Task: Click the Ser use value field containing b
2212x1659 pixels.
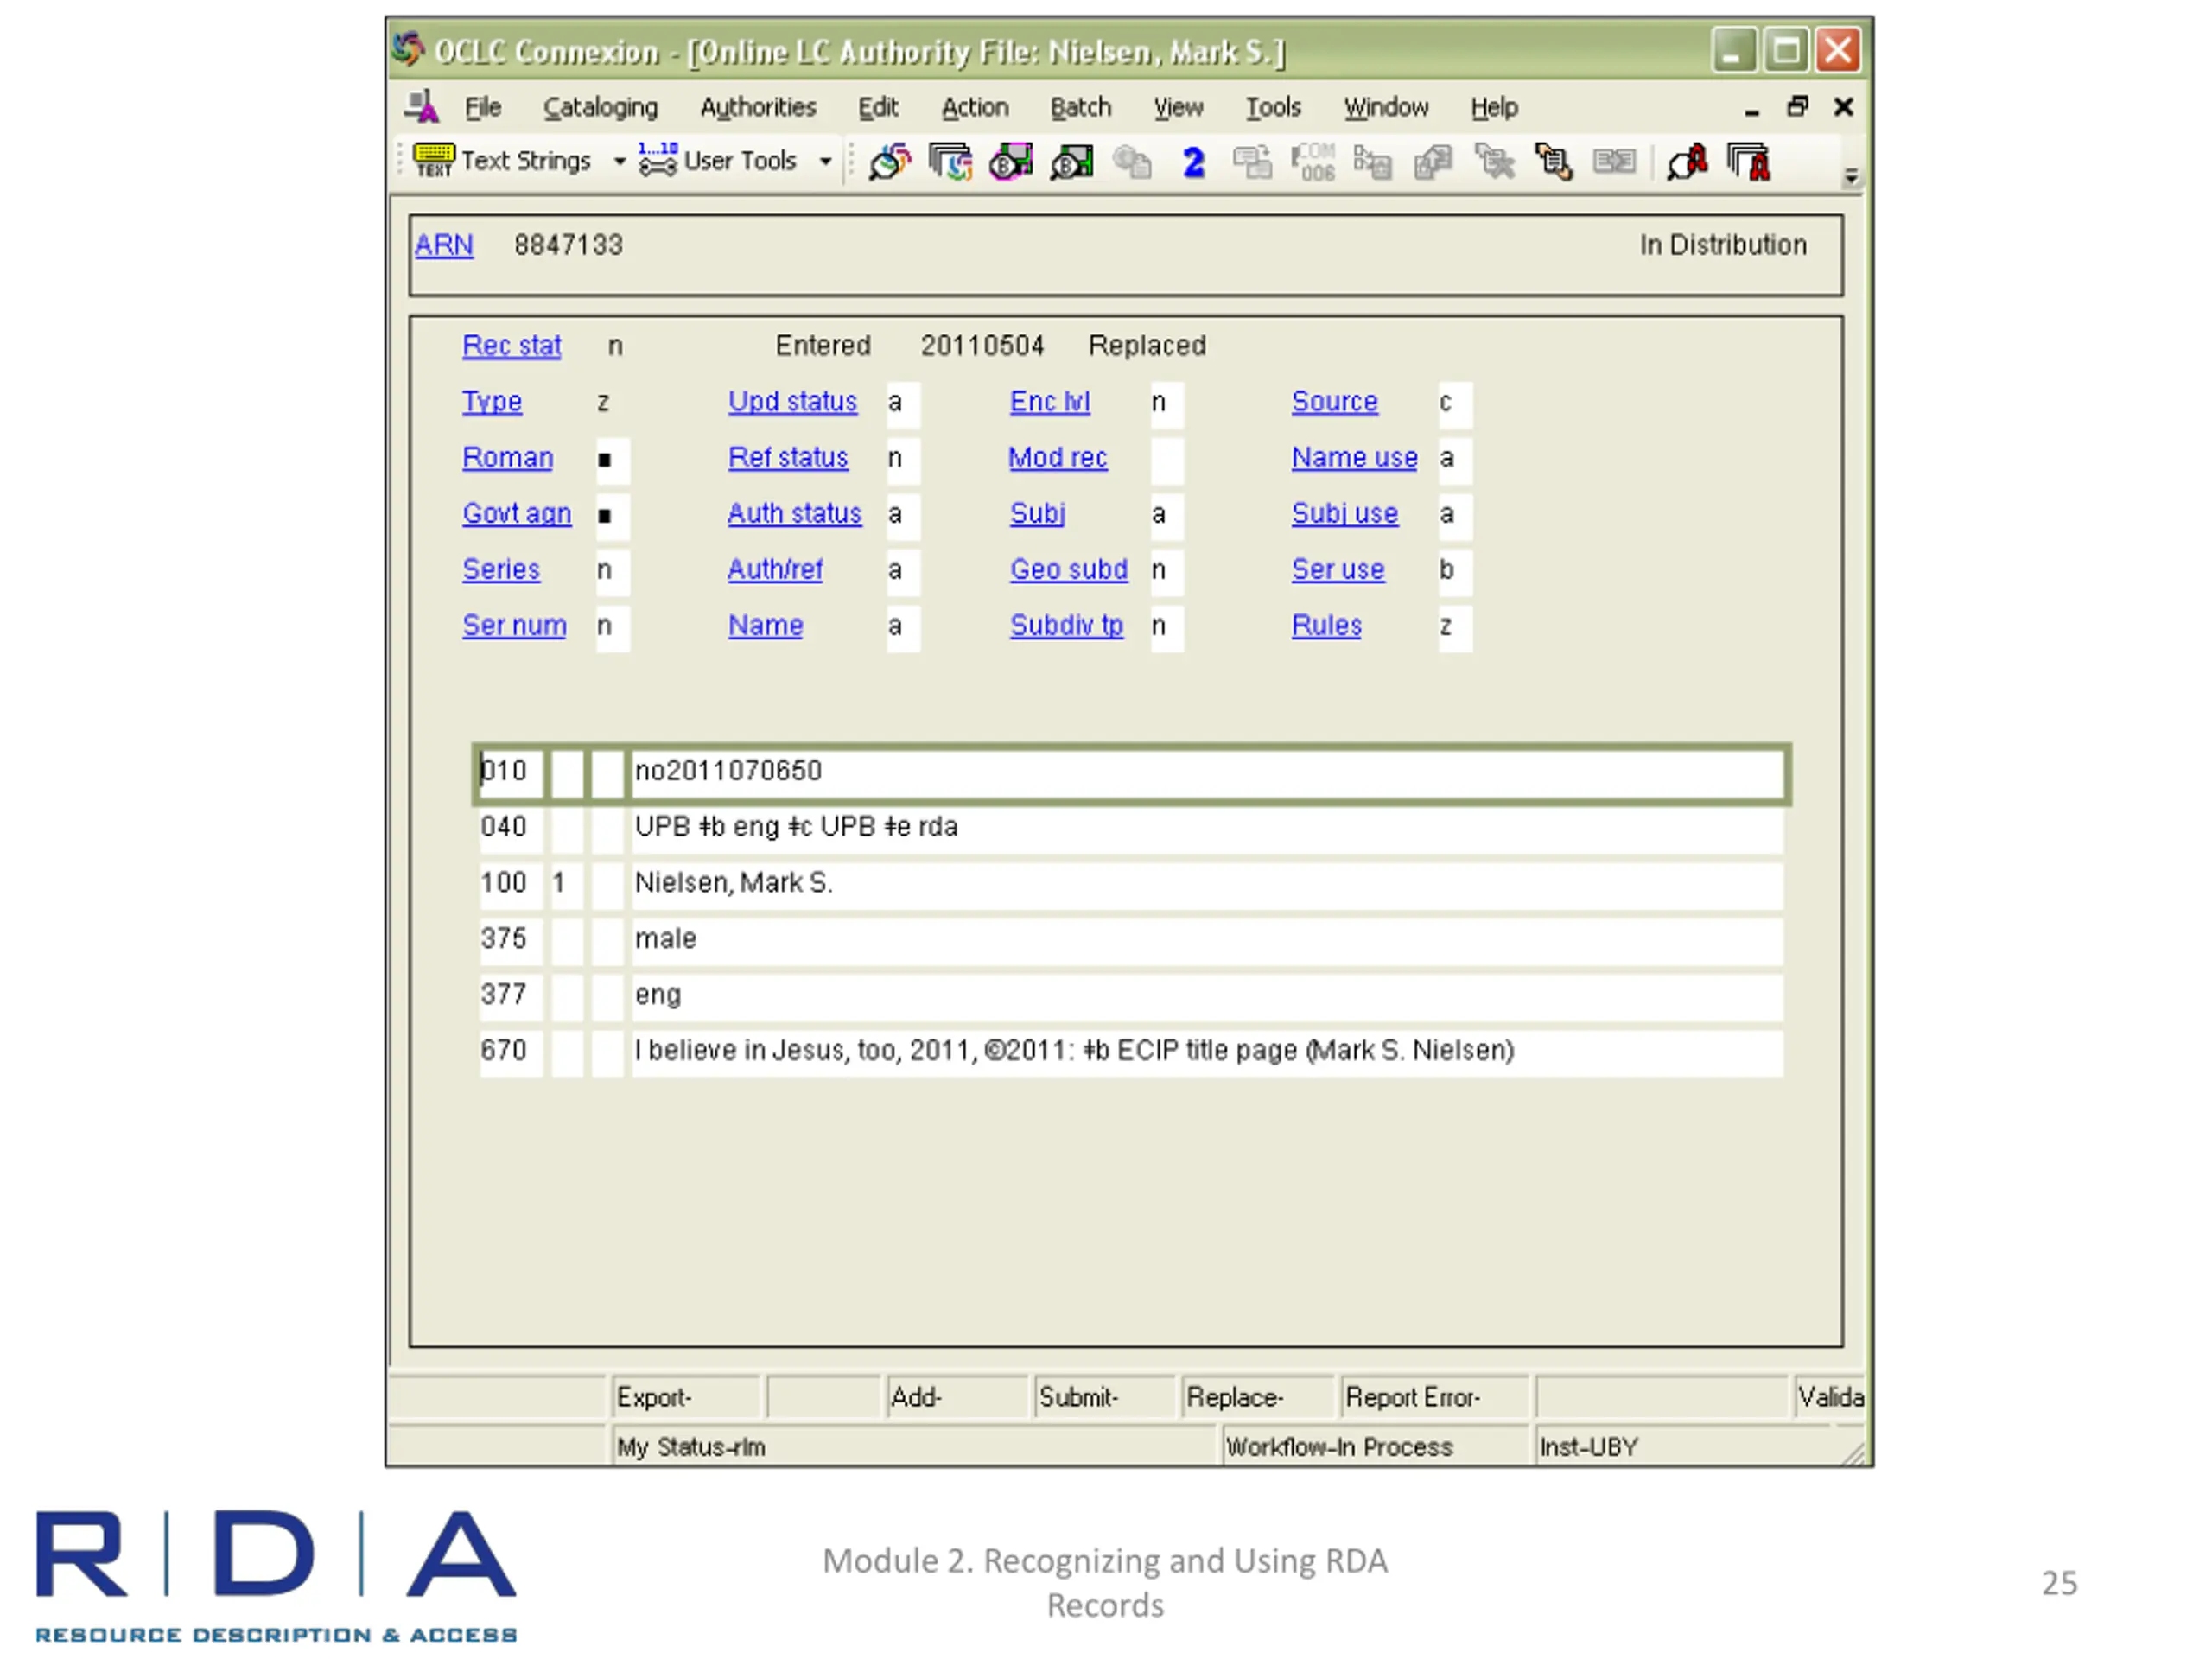Action: (1455, 572)
